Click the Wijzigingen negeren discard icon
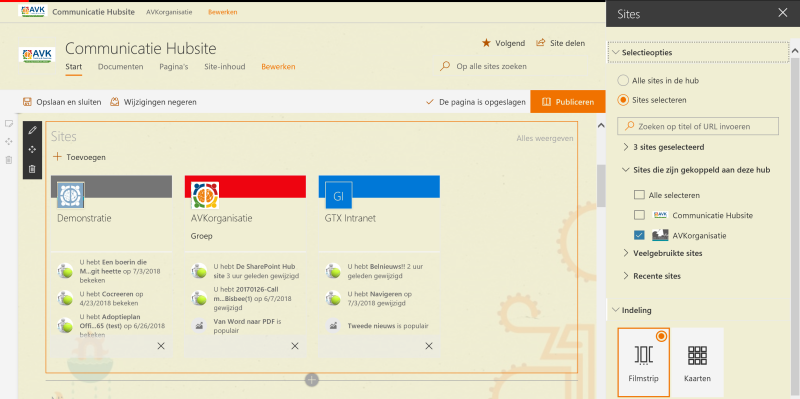 pos(115,102)
